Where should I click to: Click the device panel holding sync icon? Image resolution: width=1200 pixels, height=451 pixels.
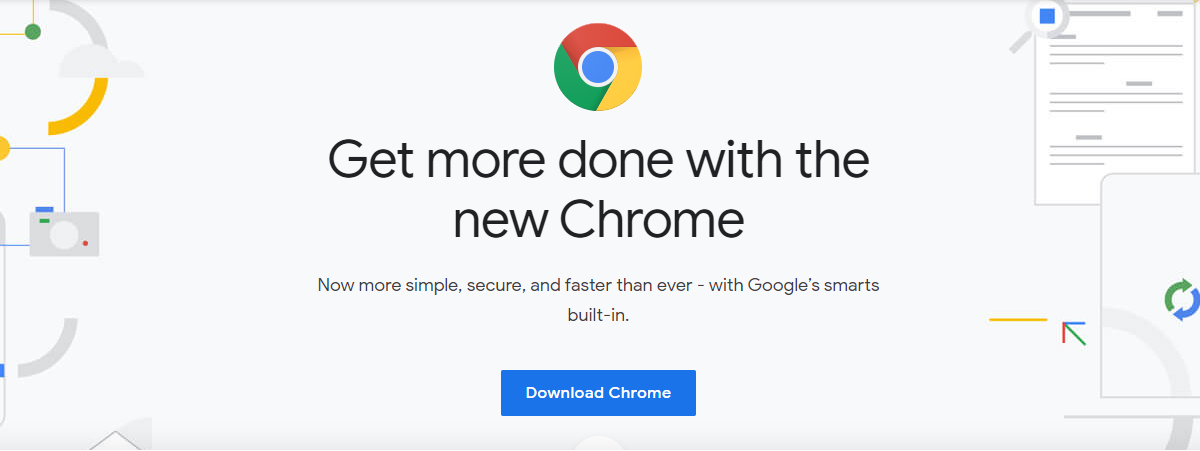click(1150, 285)
